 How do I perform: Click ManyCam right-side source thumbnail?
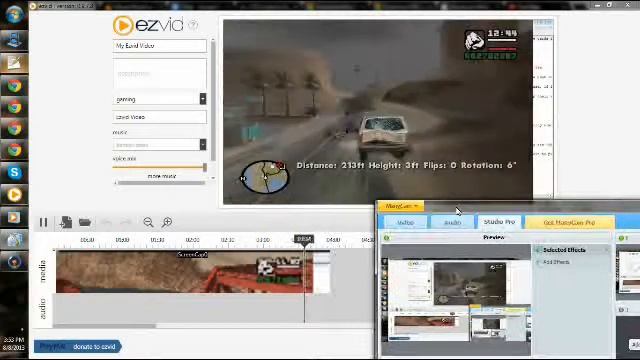[629, 272]
